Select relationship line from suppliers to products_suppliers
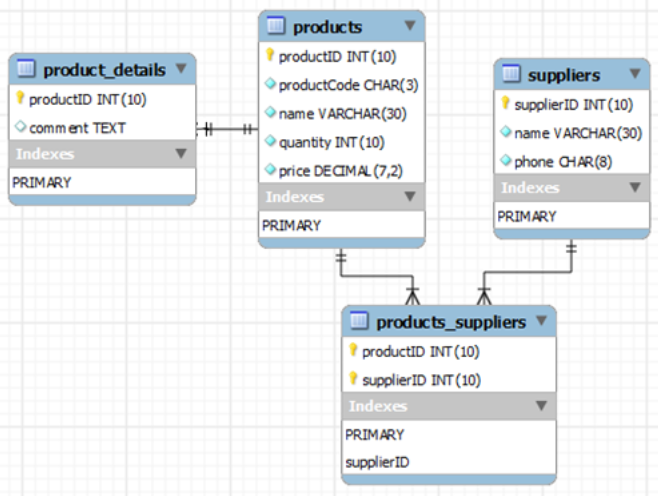Image resolution: width=658 pixels, height=496 pixels. point(527,272)
